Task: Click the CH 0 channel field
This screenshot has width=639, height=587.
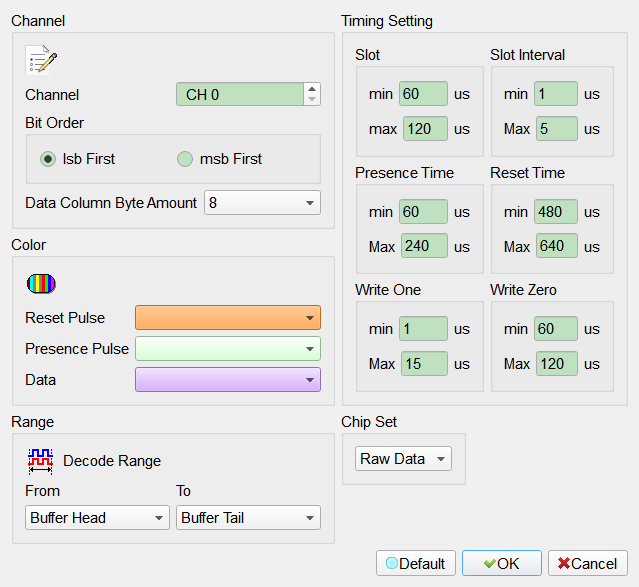Action: click(x=240, y=94)
